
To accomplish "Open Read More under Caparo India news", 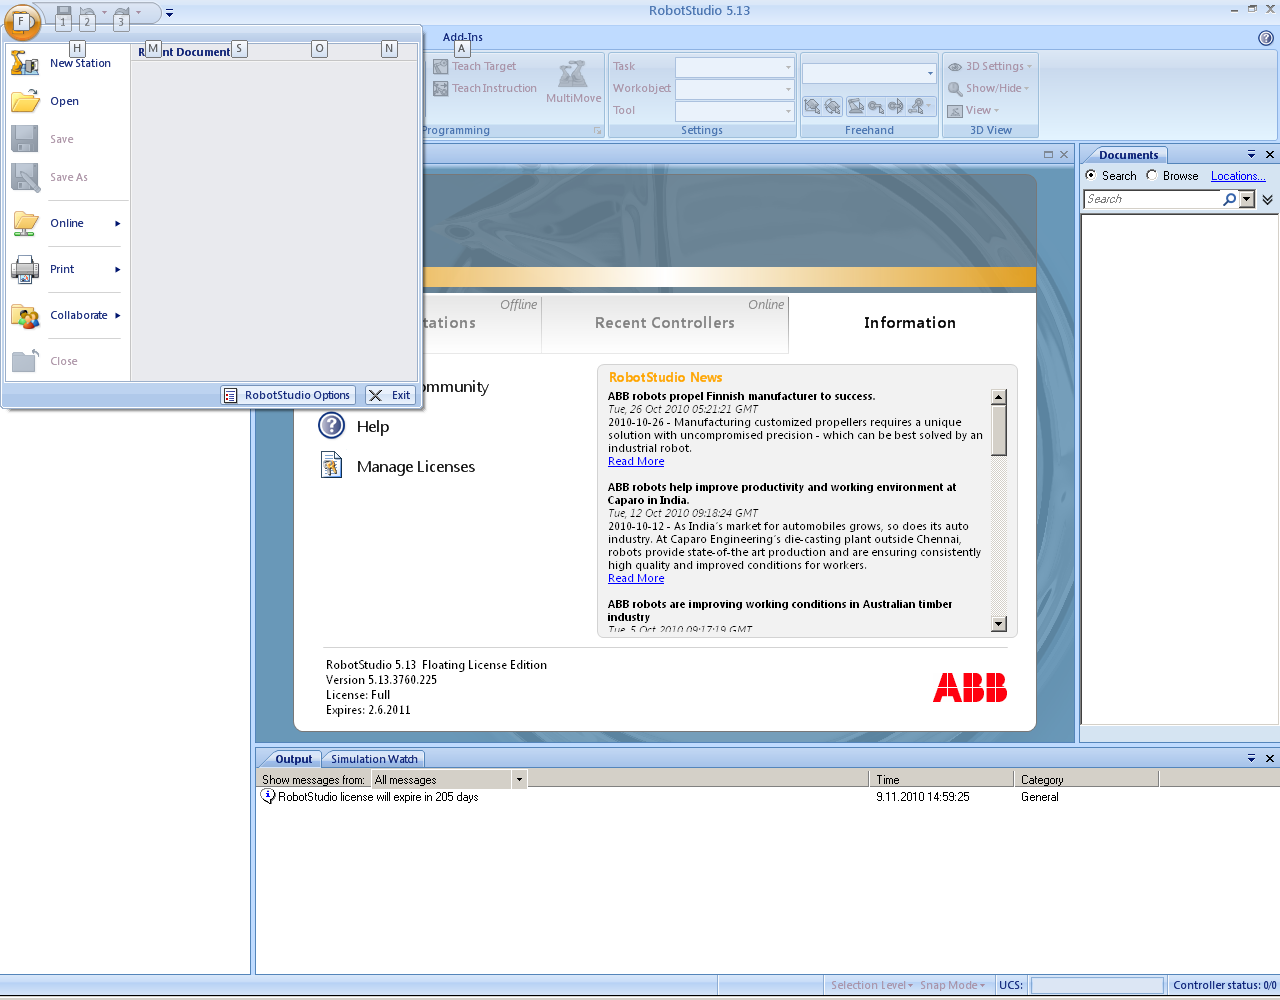I will pos(636,578).
